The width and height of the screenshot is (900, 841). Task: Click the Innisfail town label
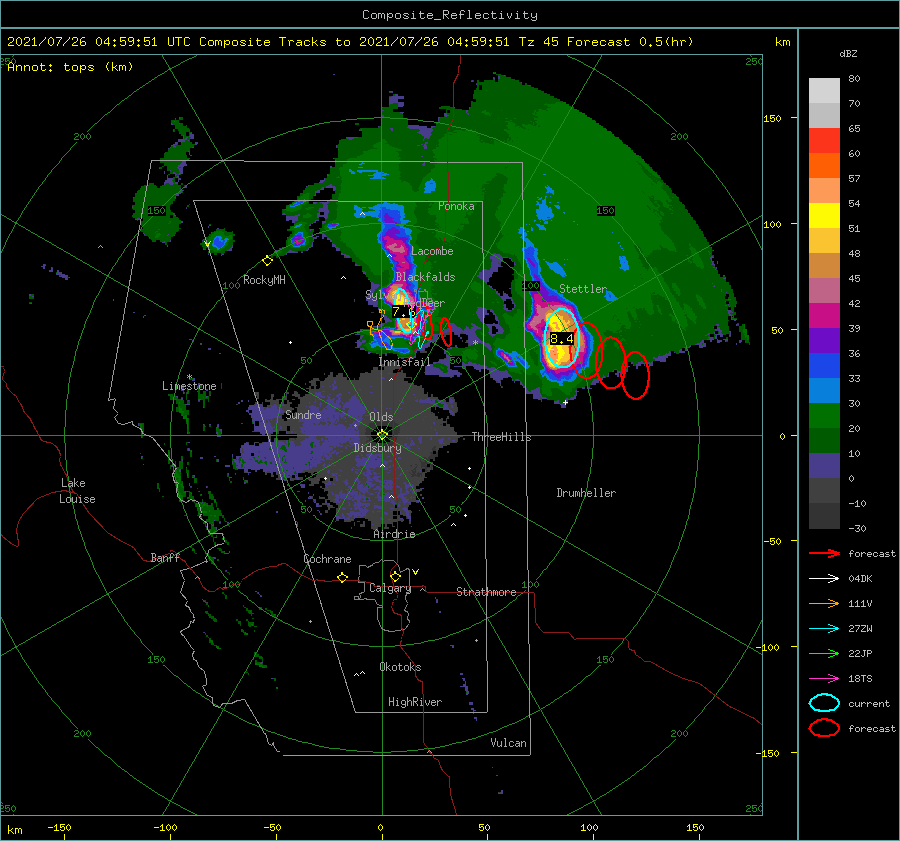(404, 362)
